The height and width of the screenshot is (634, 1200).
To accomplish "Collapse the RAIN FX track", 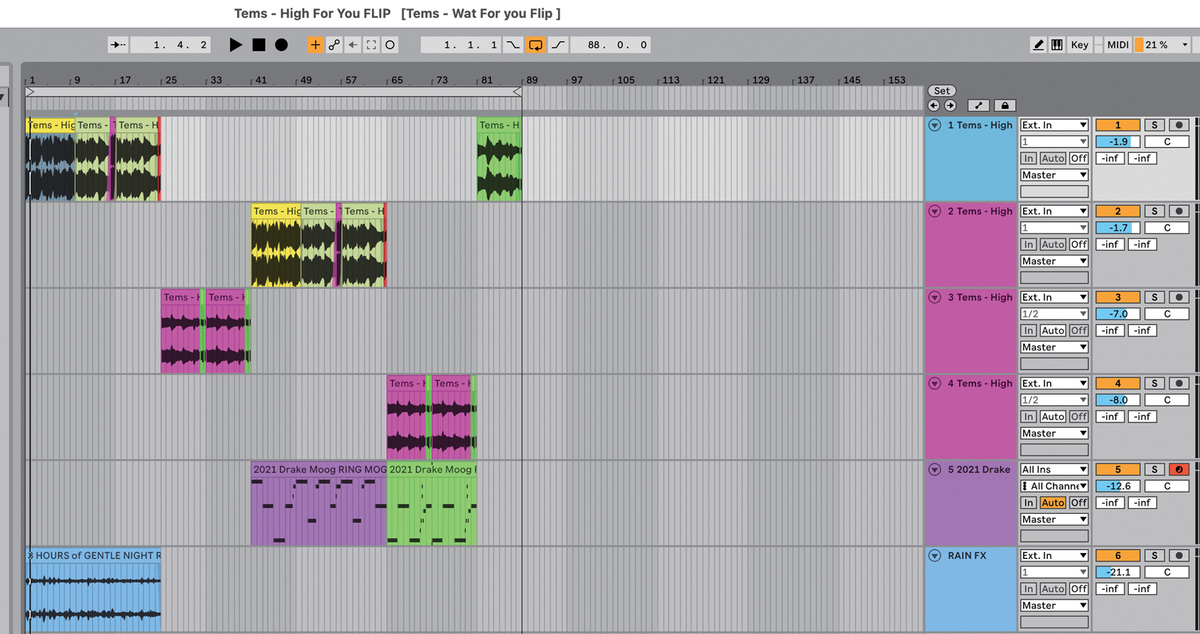I will coord(935,555).
